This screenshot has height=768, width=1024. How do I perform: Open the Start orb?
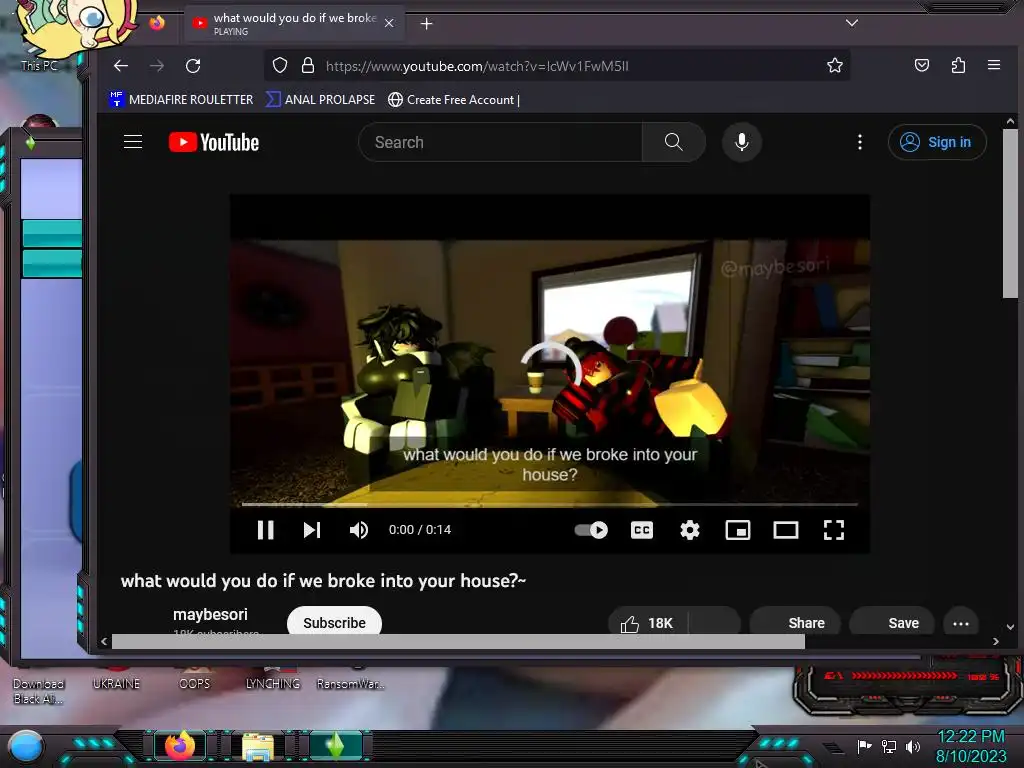(26, 746)
